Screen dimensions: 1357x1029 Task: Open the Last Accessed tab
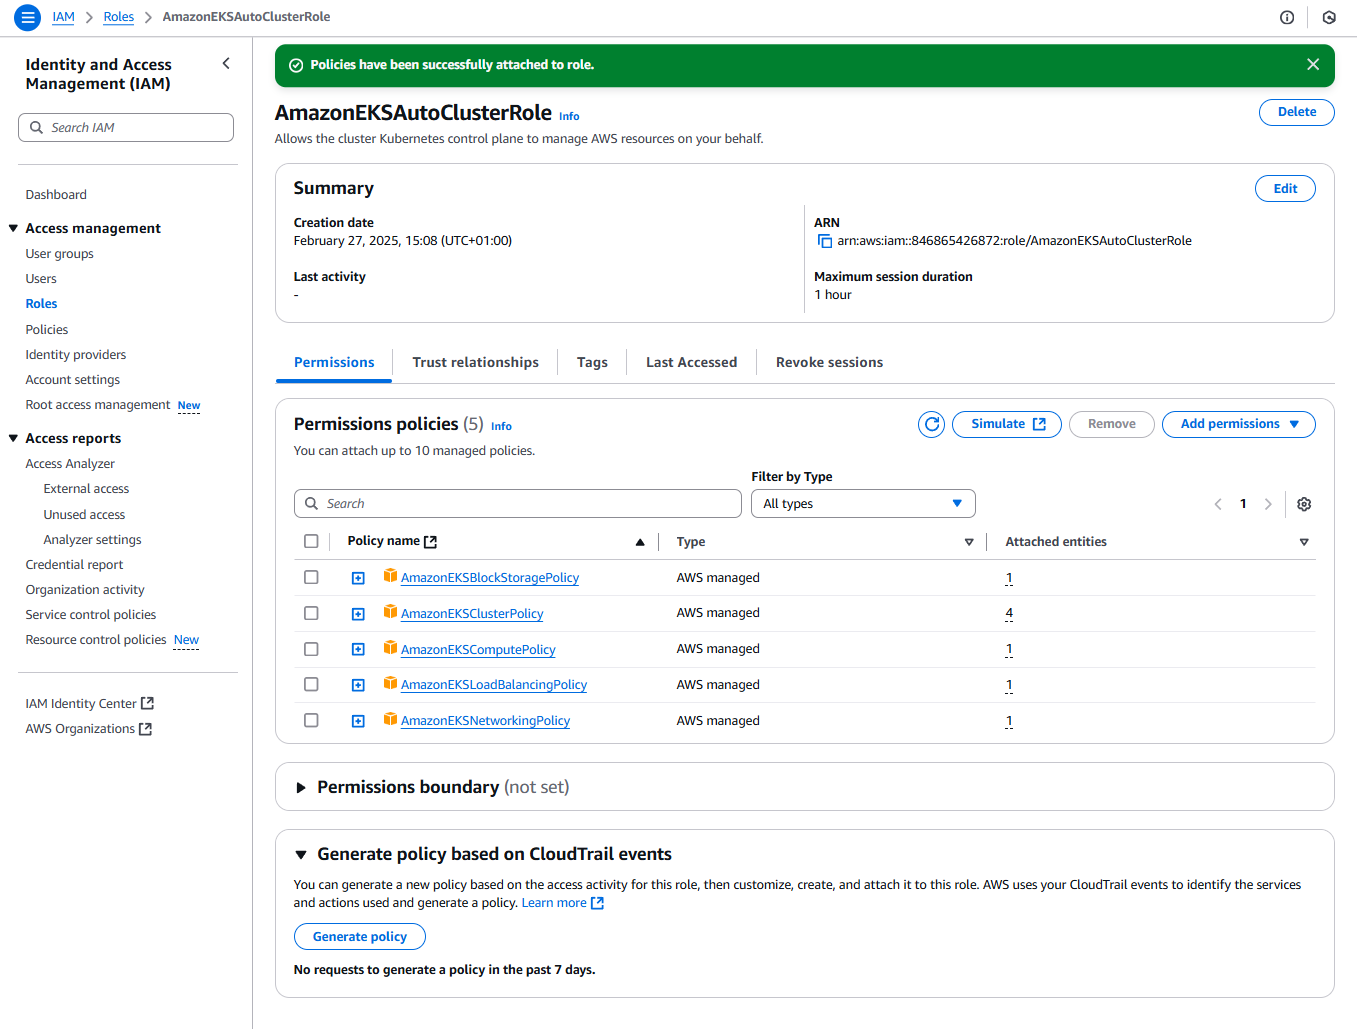(691, 362)
